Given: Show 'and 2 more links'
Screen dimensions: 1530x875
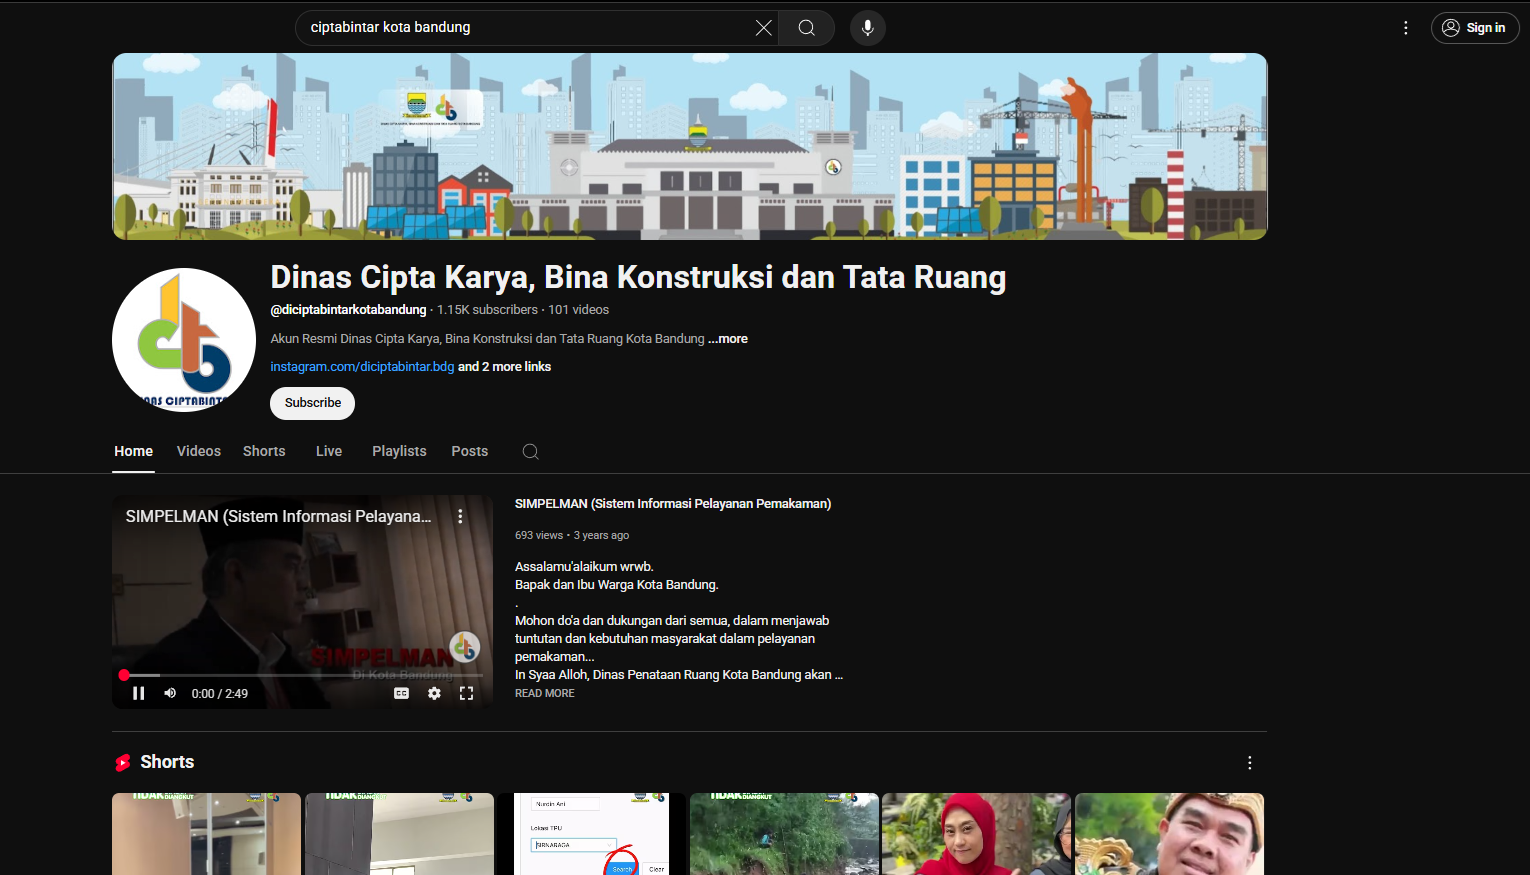Looking at the screenshot, I should pyautogui.click(x=505, y=367).
